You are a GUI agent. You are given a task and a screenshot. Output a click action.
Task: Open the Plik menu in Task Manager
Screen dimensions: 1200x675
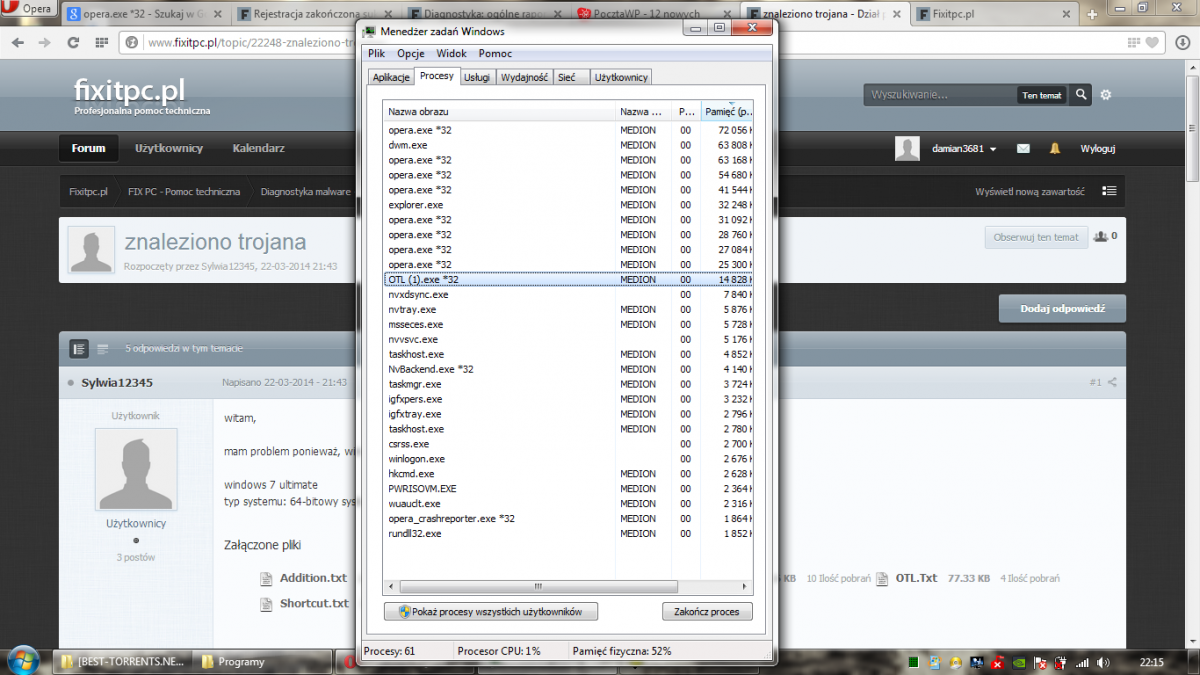pyautogui.click(x=376, y=53)
